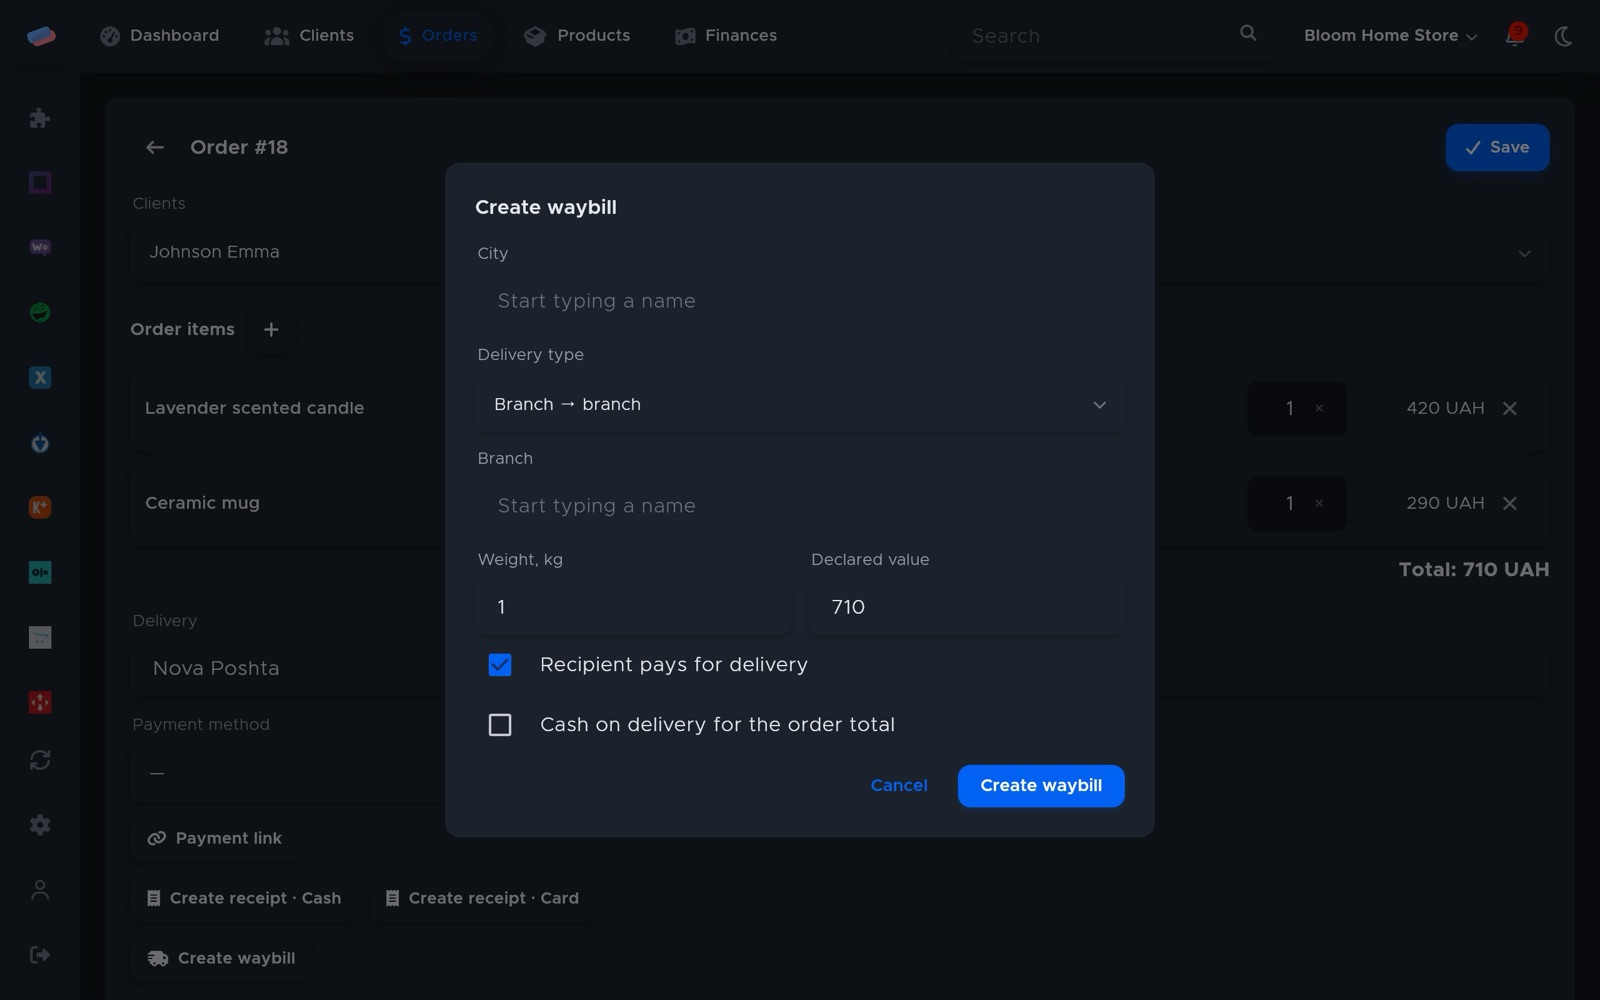Open the integrations puzzle icon in sidebar
The height and width of the screenshot is (1000, 1600).
click(x=40, y=118)
